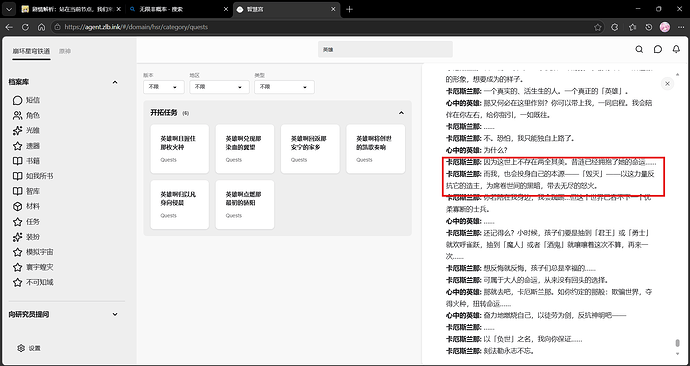Screen dimensions: 690x366
Task: Open the 材料 materials category
Action: [x=26, y=206]
